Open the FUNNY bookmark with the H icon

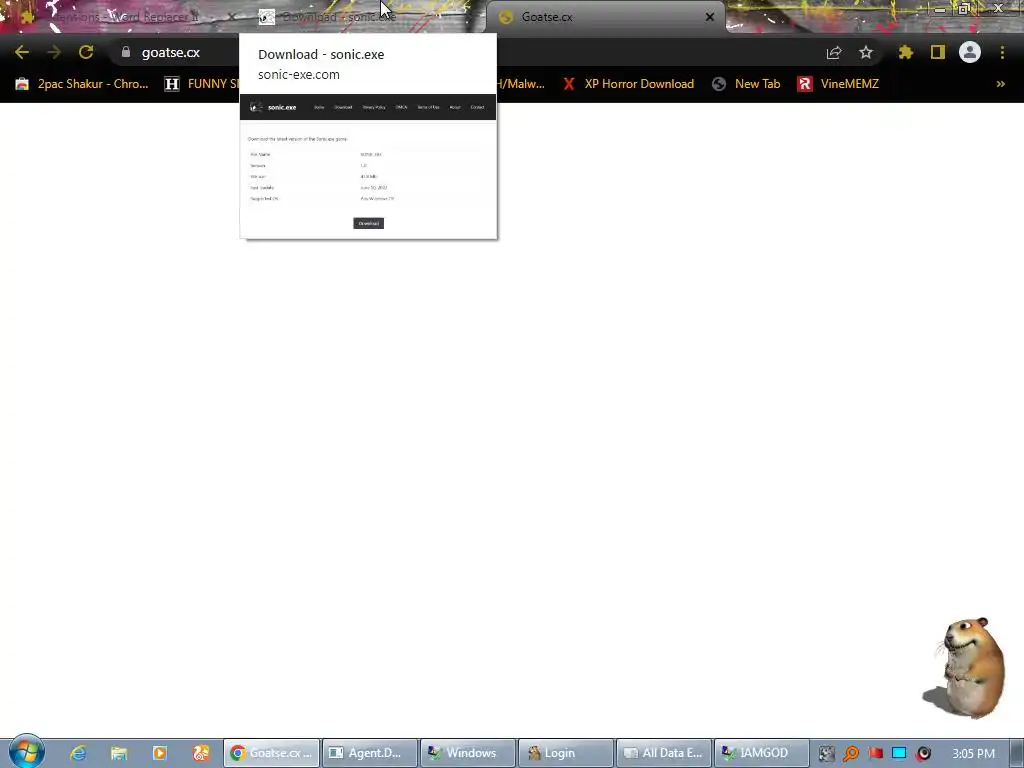(202, 84)
